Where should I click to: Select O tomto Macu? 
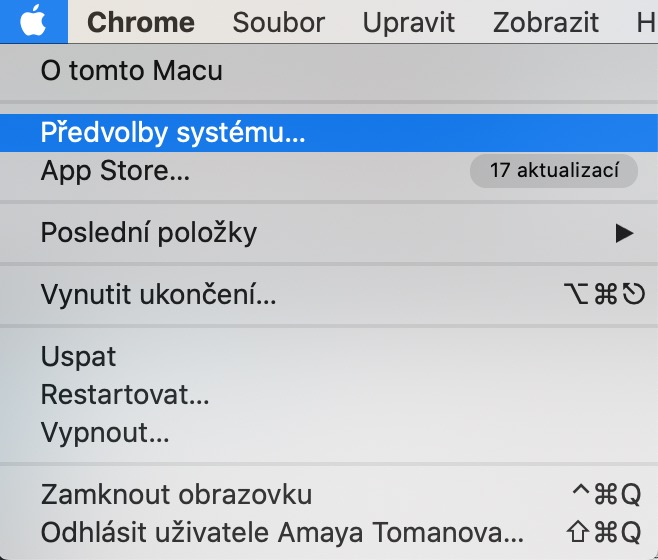coord(132,71)
